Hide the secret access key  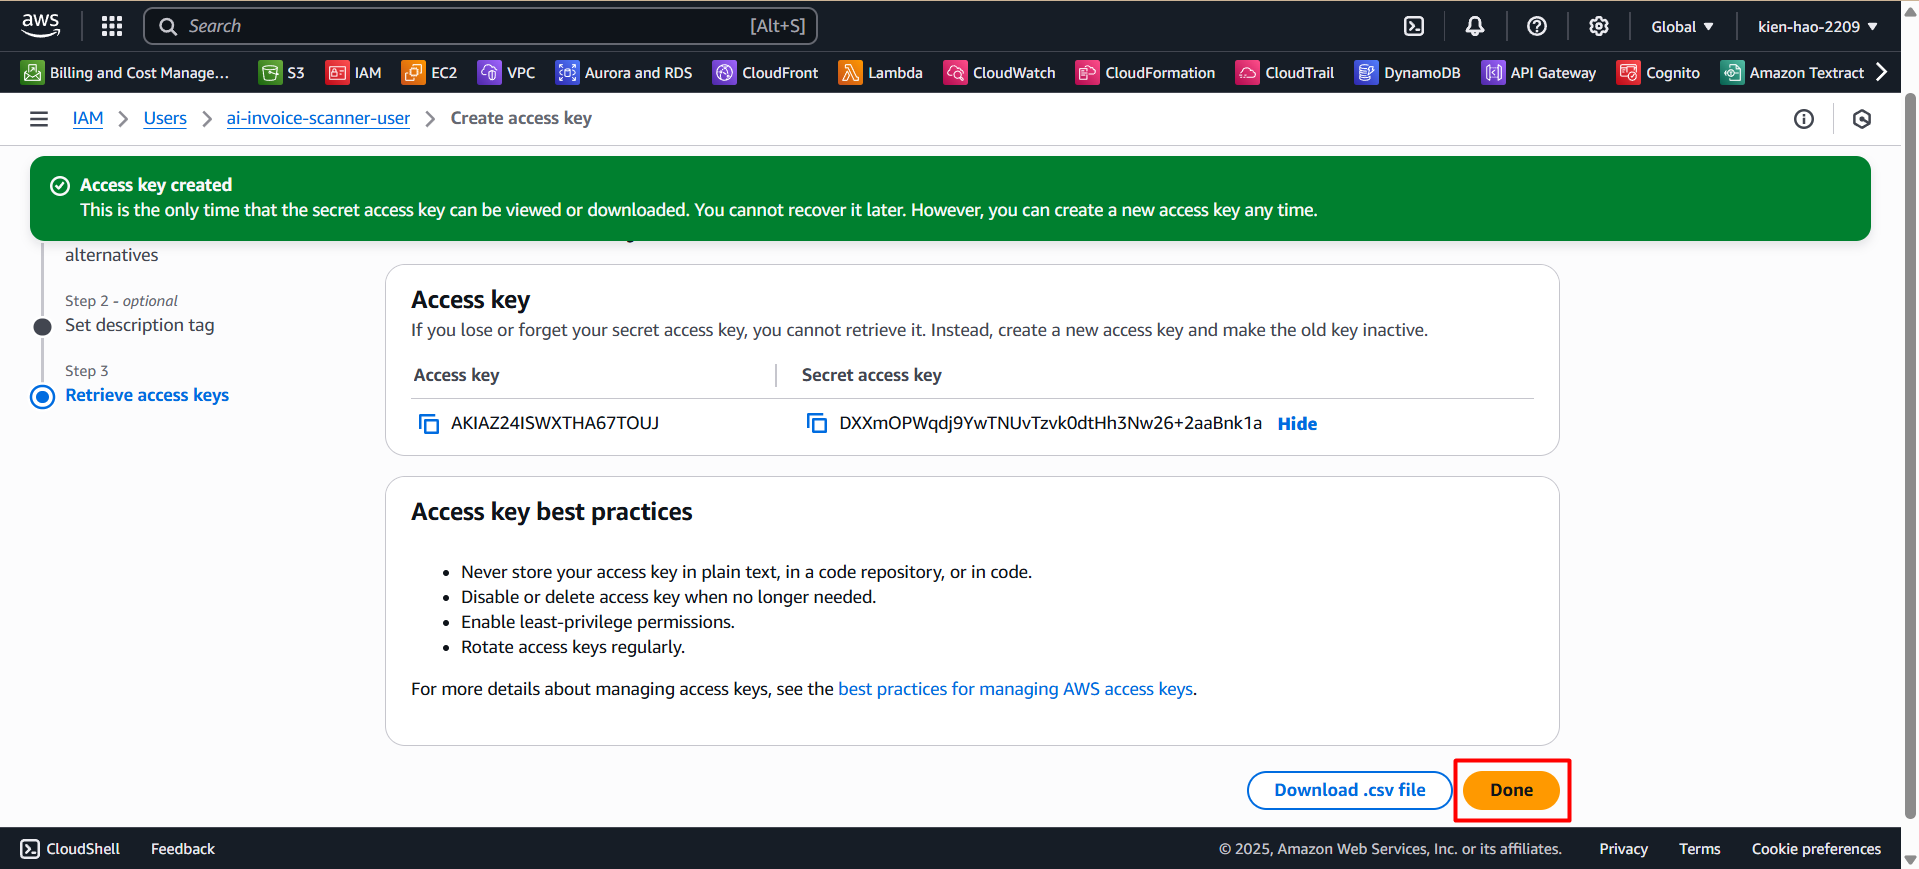[x=1297, y=424]
